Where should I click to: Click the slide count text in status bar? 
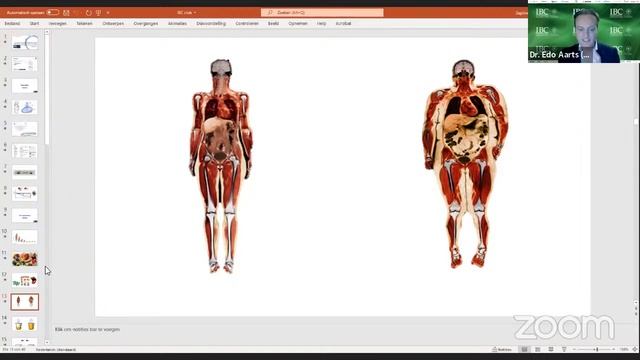[x=13, y=350]
